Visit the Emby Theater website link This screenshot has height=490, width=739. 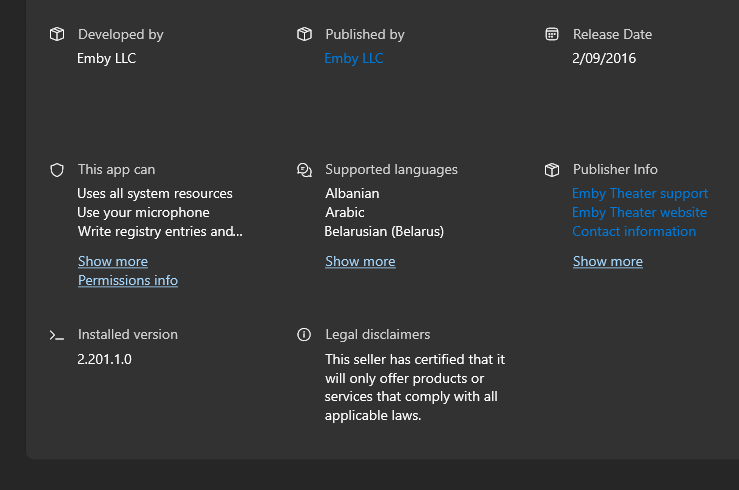point(639,212)
